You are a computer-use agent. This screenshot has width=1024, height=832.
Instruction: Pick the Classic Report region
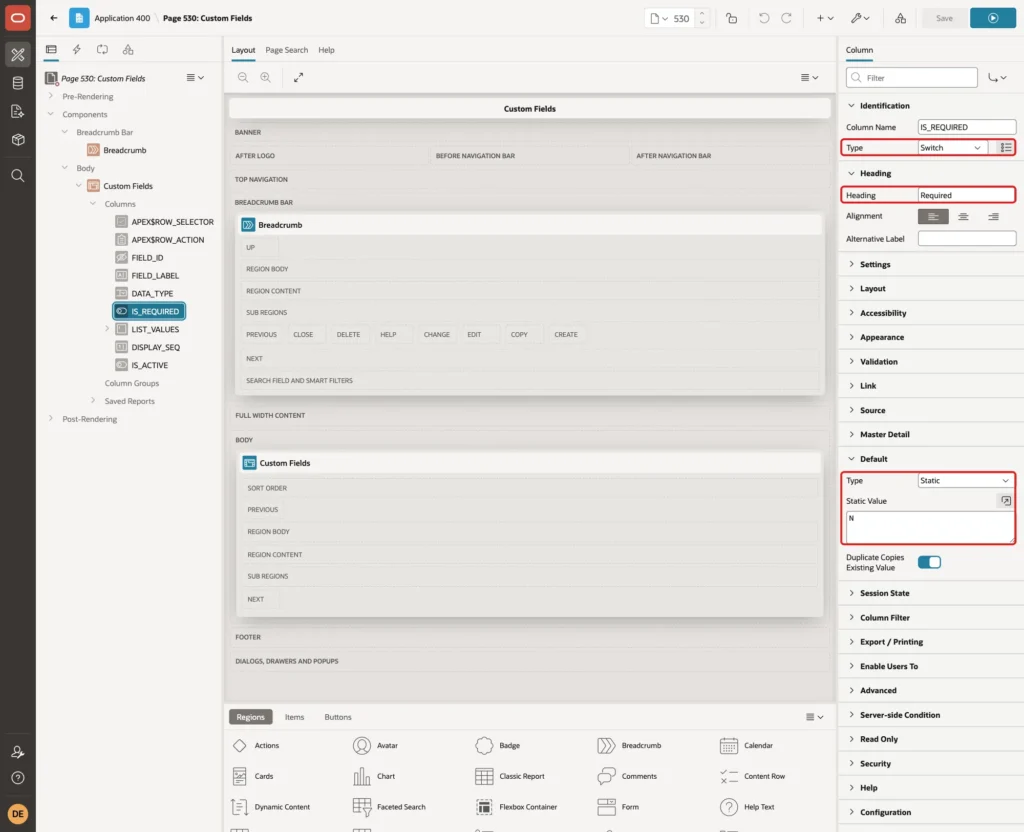pos(510,776)
